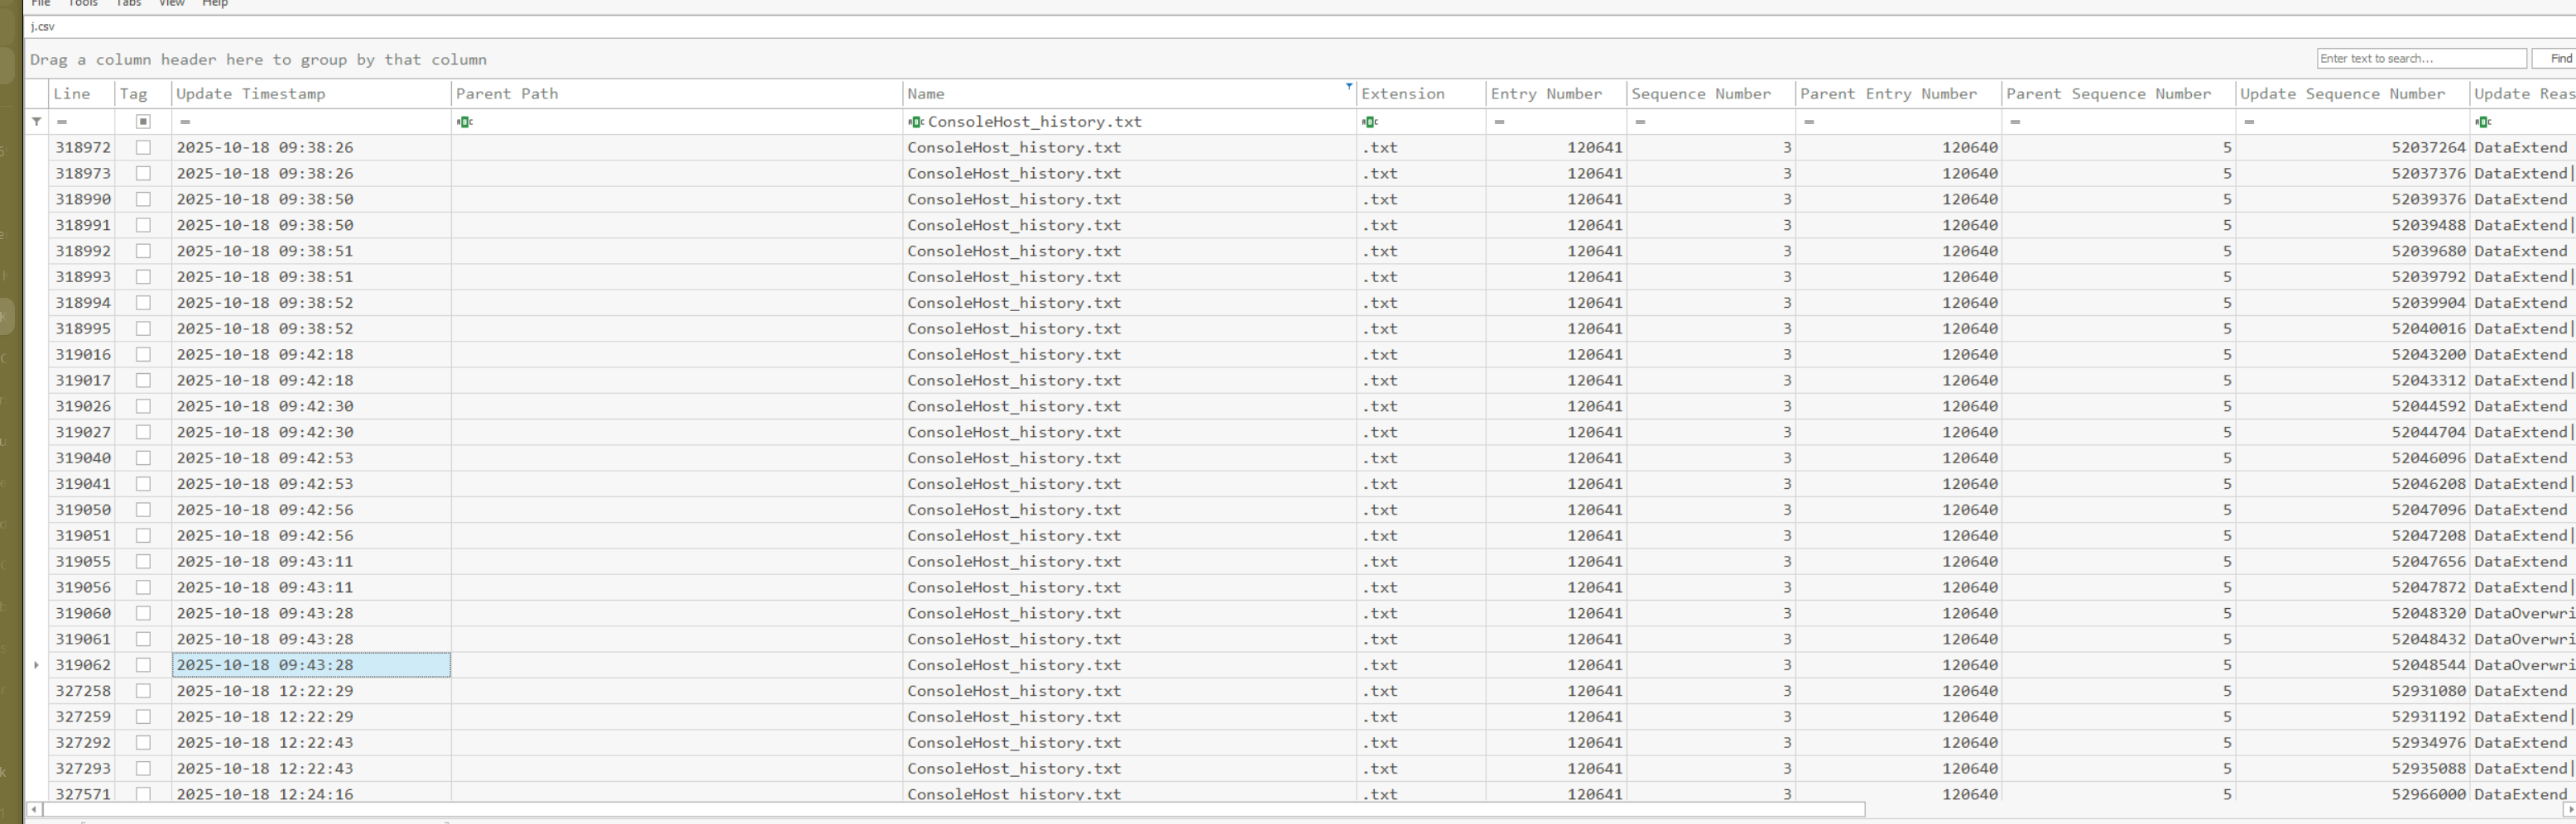Select the j.csv tab
The height and width of the screenshot is (824, 2576).
43,27
